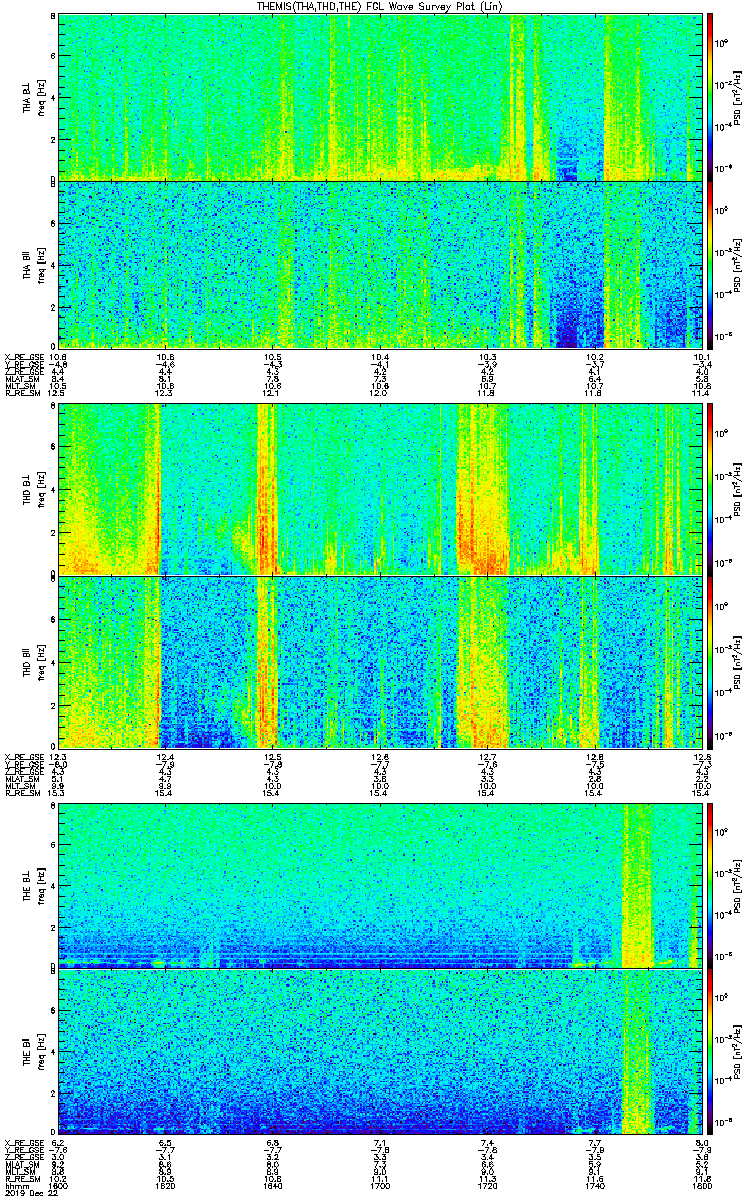Viewport: 750px width, 1200px height.
Task: Click the 'THD B∥ freq [Hz]' axis label
Action: (33, 661)
